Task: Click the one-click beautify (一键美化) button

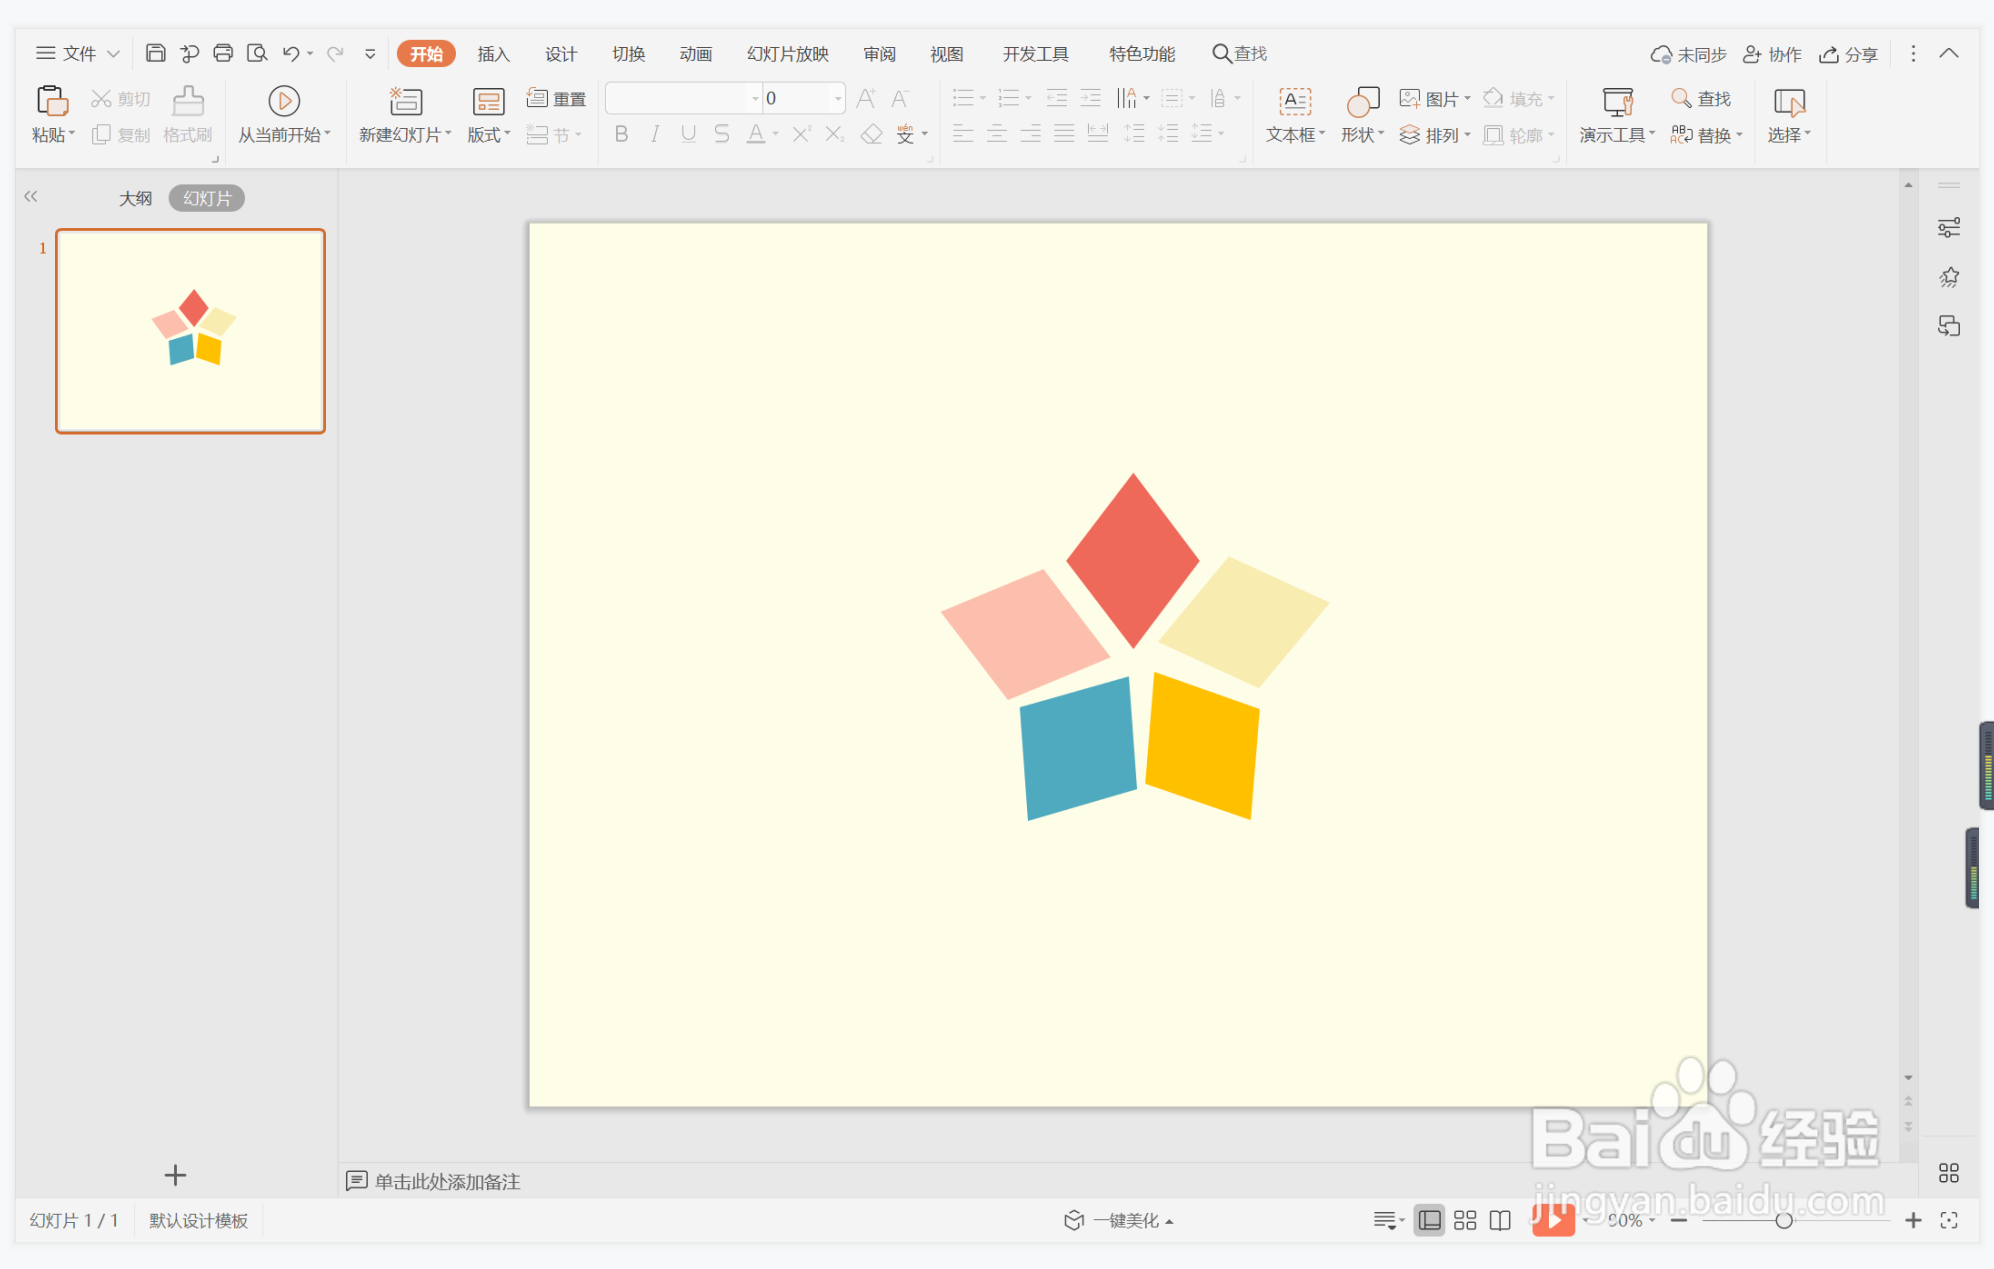Action: tap(1118, 1220)
